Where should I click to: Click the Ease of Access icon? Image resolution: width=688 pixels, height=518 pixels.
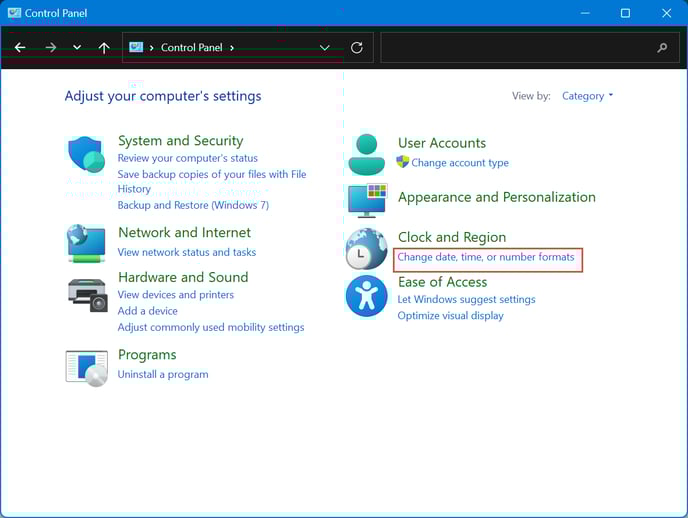pos(366,296)
